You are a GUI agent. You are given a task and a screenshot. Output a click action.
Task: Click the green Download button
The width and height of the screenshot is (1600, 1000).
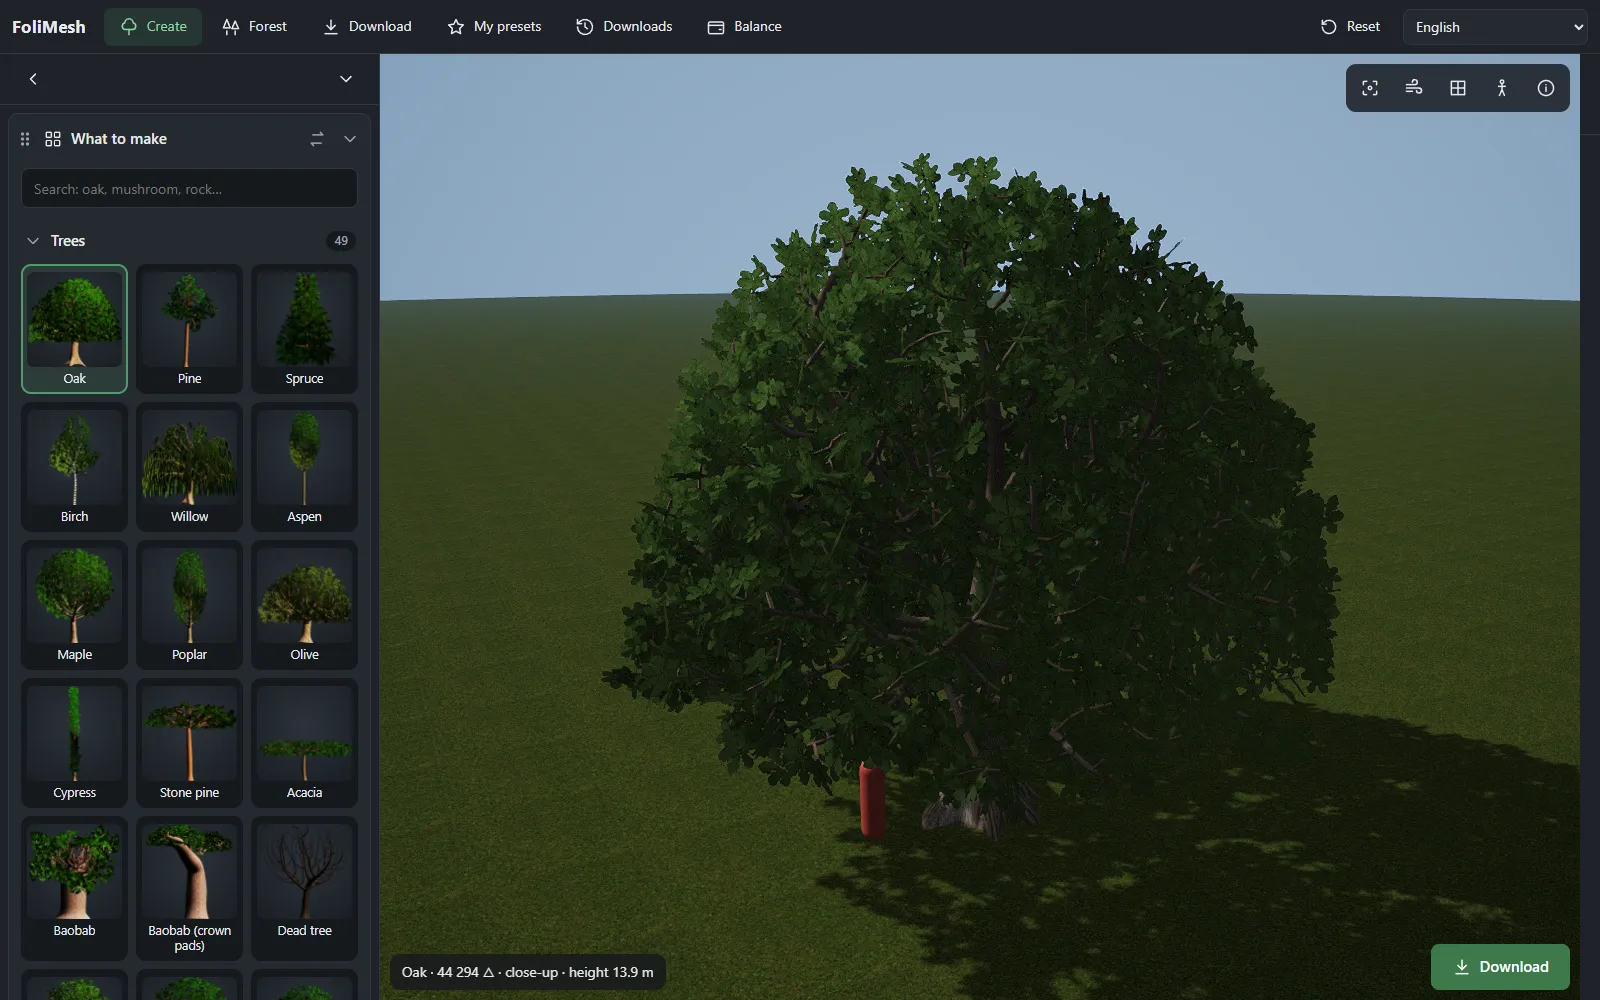(1500, 967)
